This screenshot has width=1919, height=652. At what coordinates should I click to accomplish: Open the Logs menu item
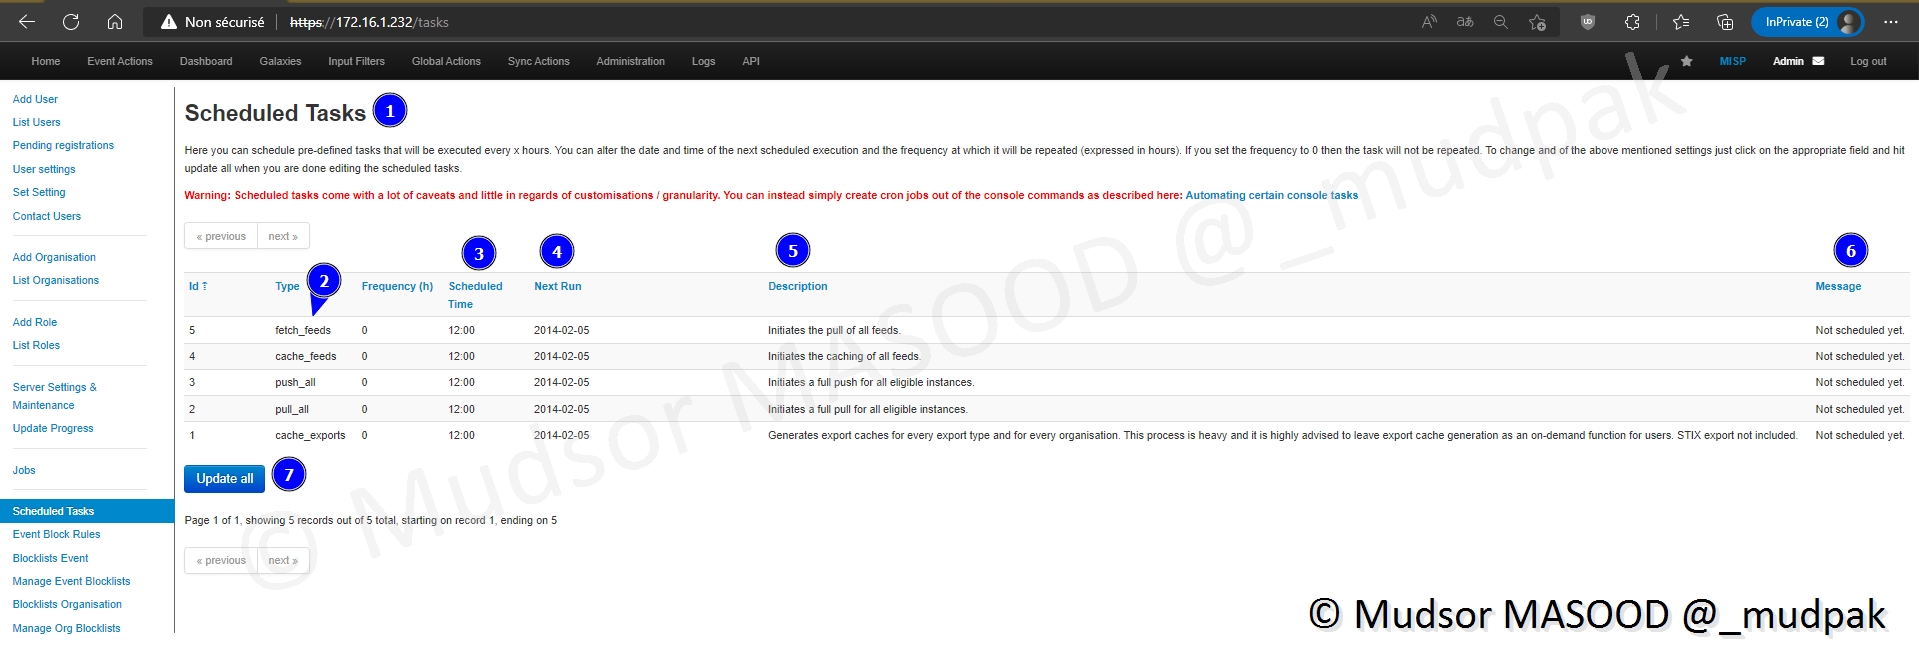[x=703, y=61]
